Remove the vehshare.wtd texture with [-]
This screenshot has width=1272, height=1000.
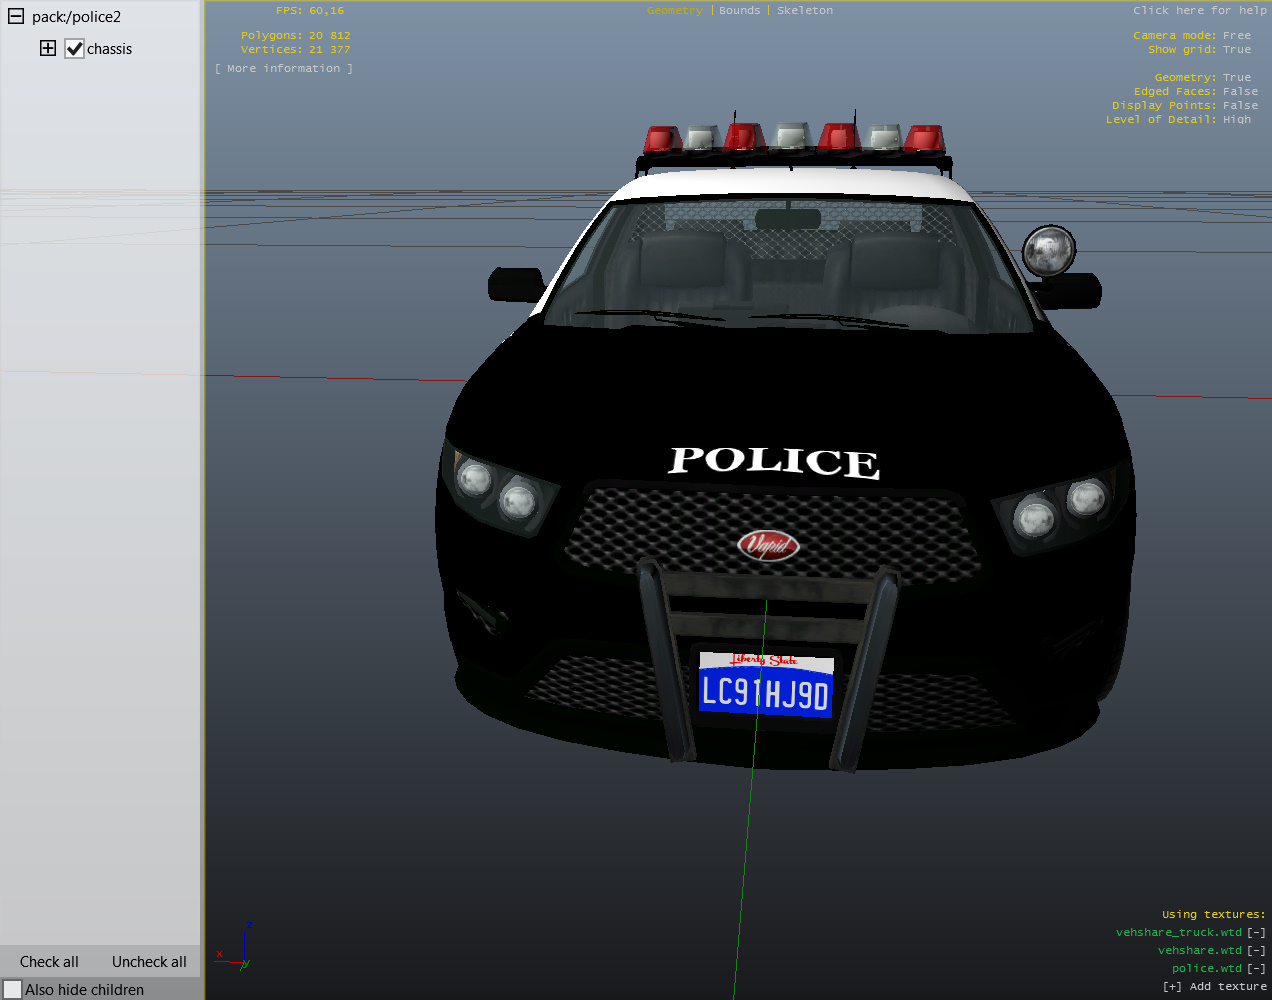tap(1256, 950)
